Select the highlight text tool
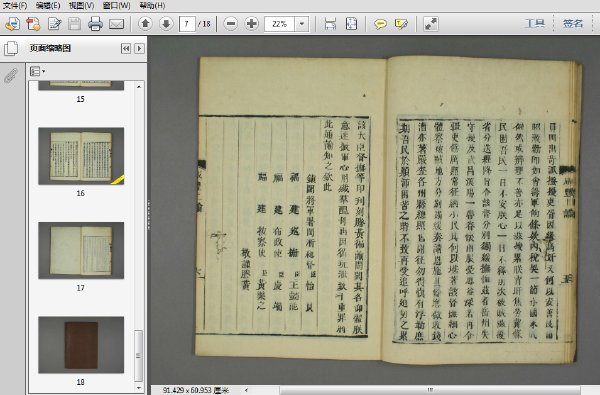 [x=401, y=24]
